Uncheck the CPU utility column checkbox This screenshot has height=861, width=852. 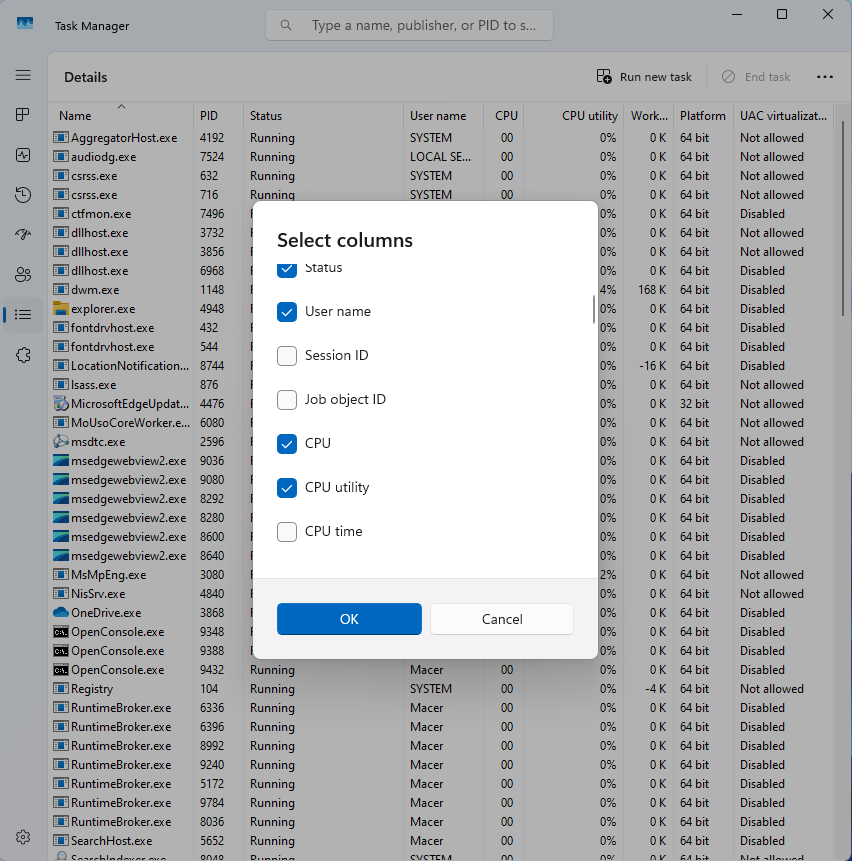click(x=287, y=488)
